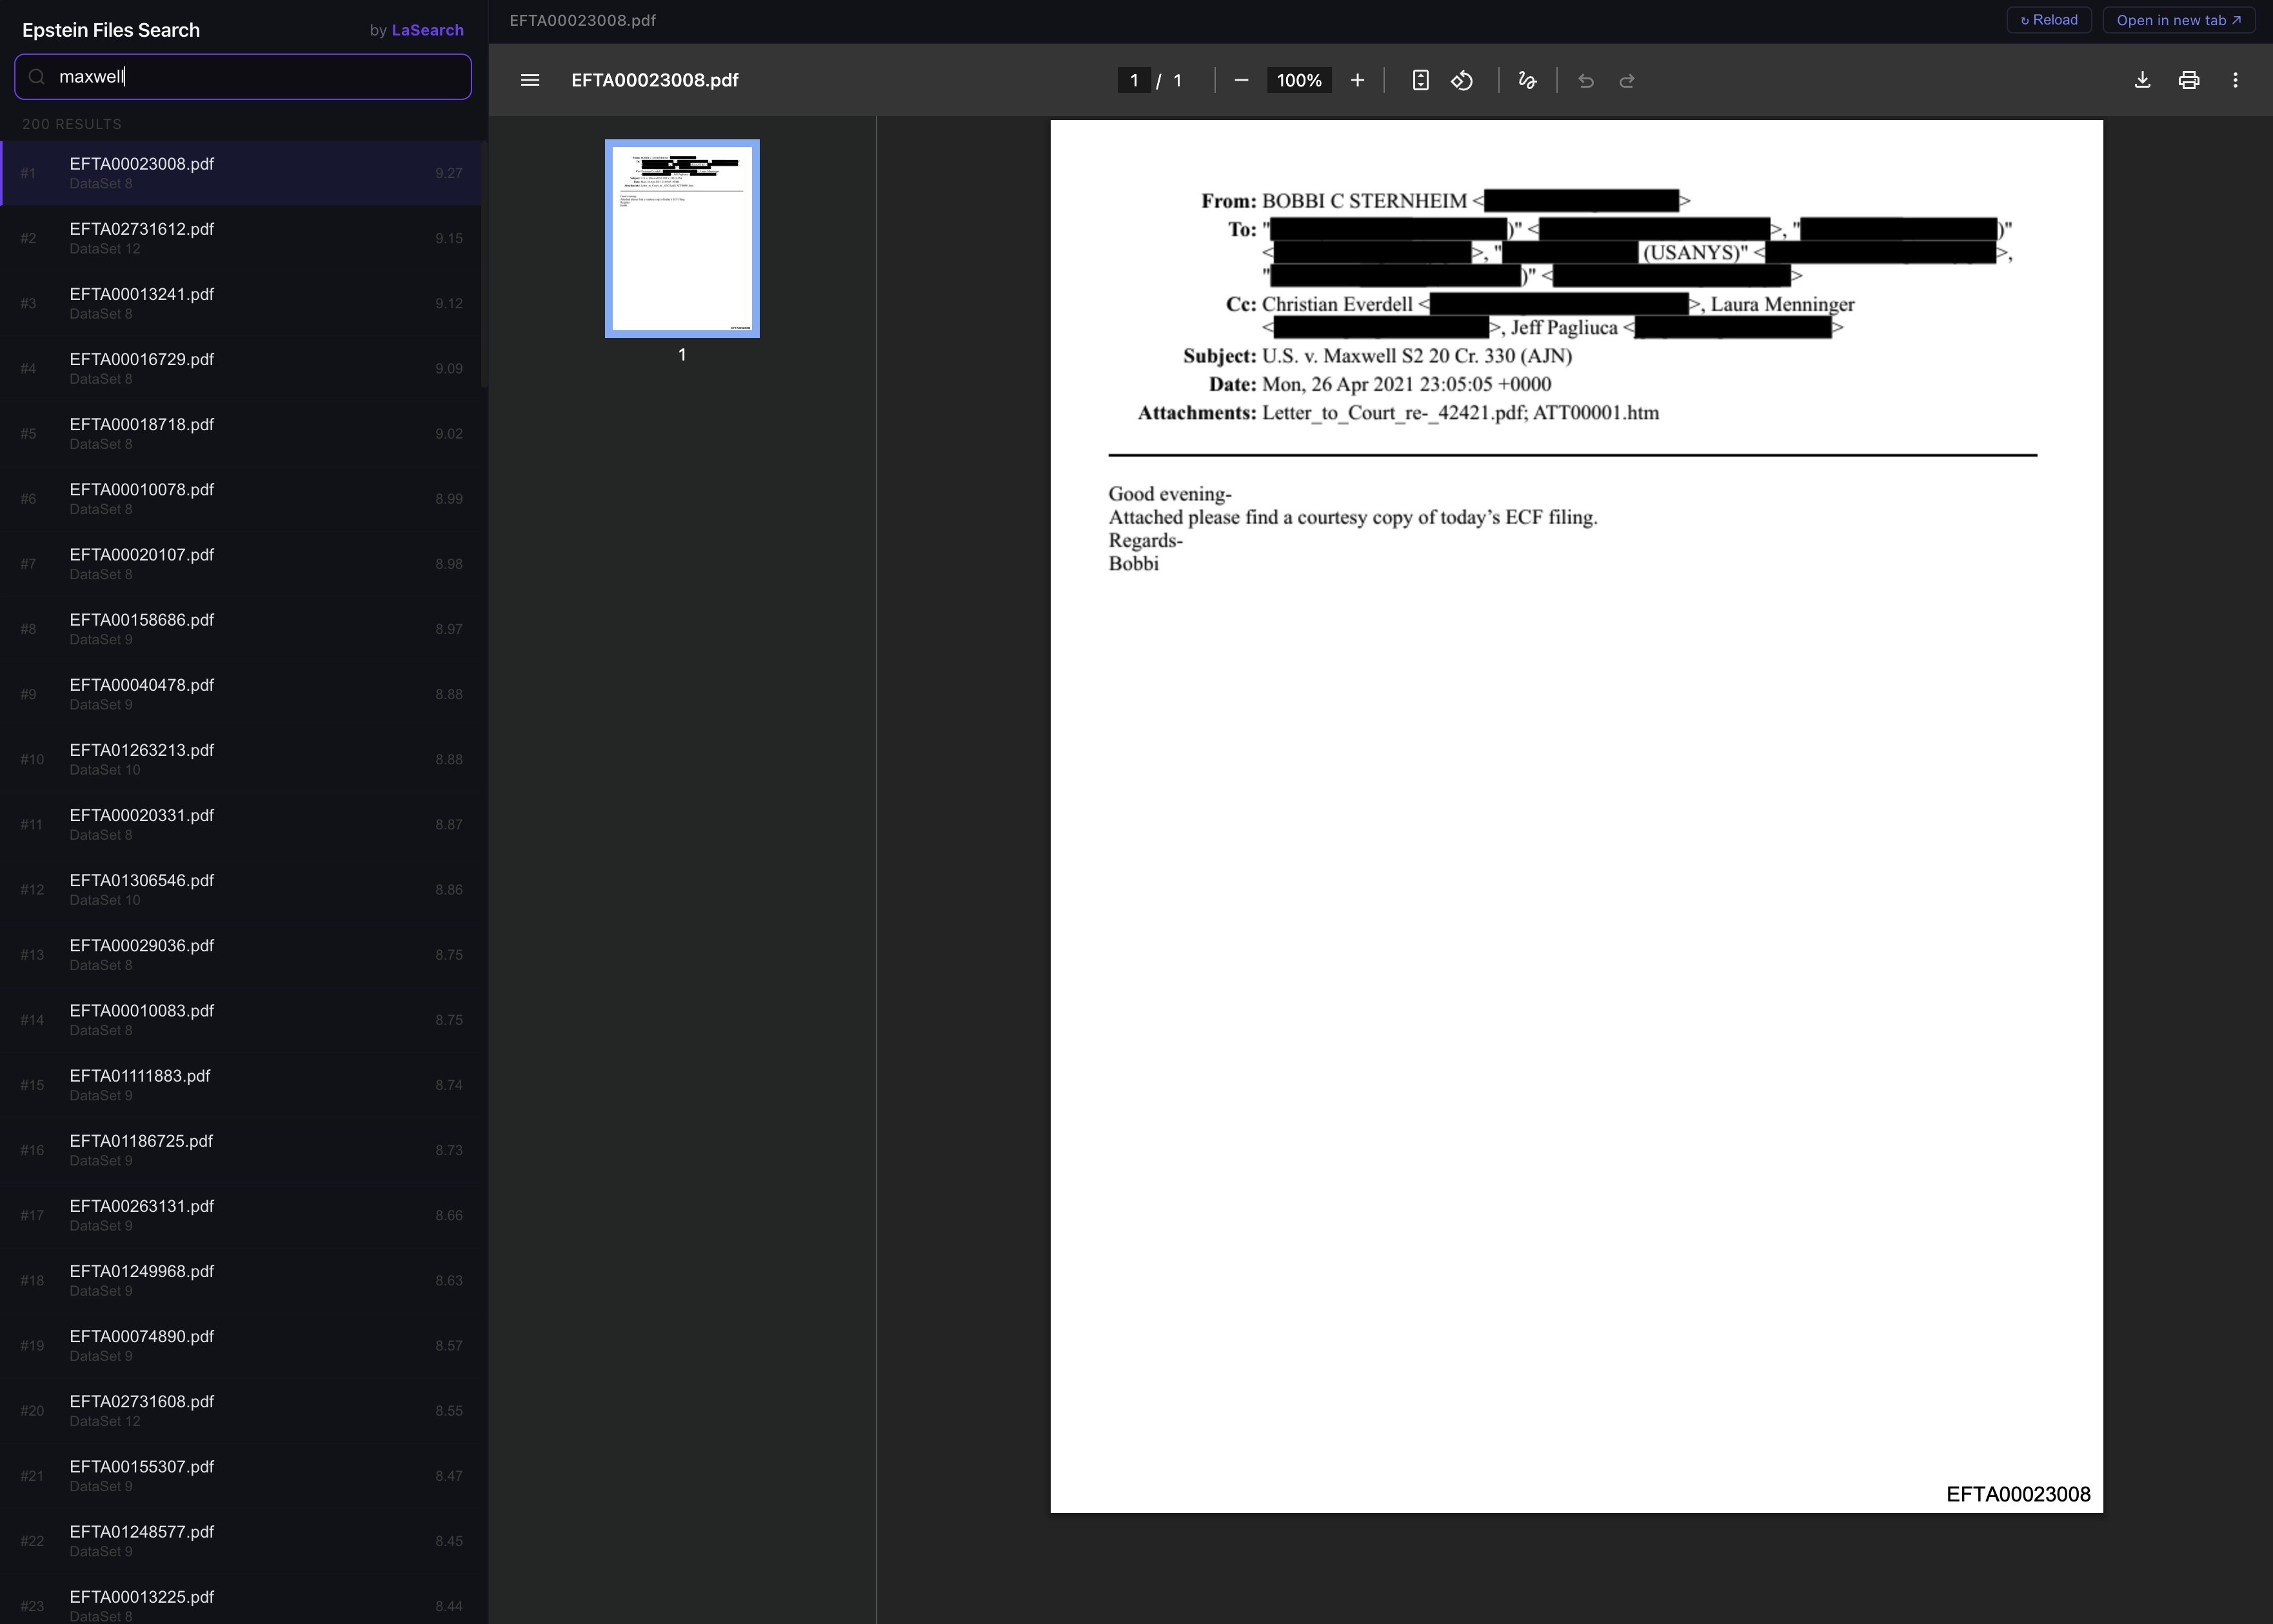Viewport: 2273px width, 1624px height.
Task: Open document in new tab
Action: pos(2178,19)
